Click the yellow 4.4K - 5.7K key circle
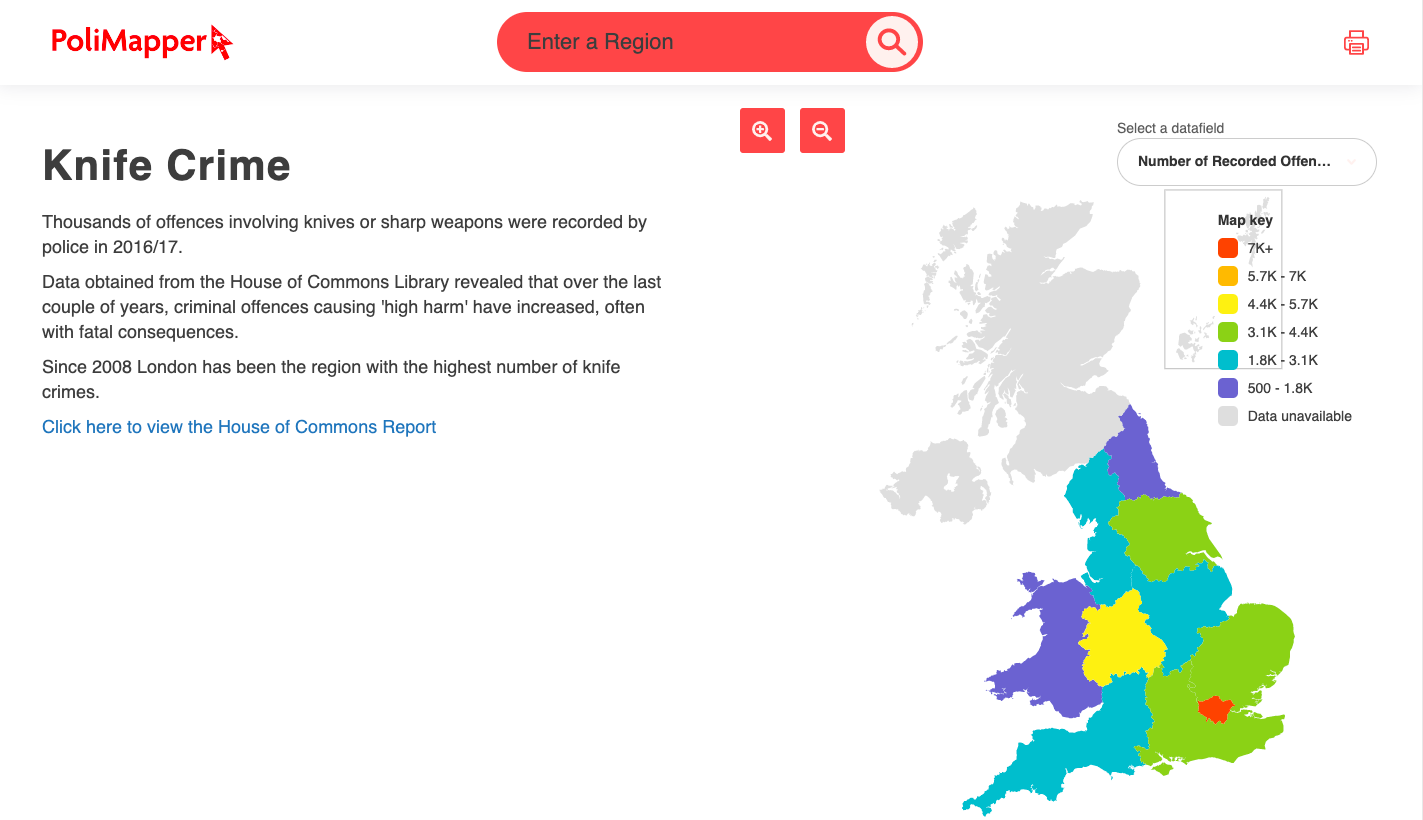This screenshot has width=1423, height=820. pyautogui.click(x=1228, y=304)
